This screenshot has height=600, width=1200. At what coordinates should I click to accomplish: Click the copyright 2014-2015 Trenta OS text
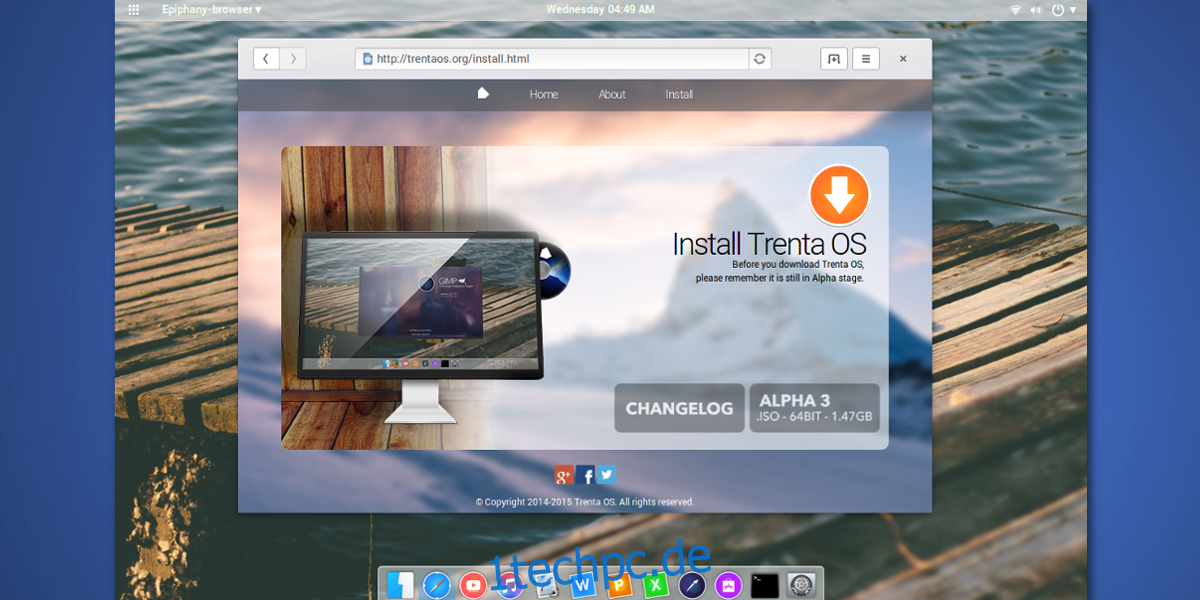(x=585, y=502)
